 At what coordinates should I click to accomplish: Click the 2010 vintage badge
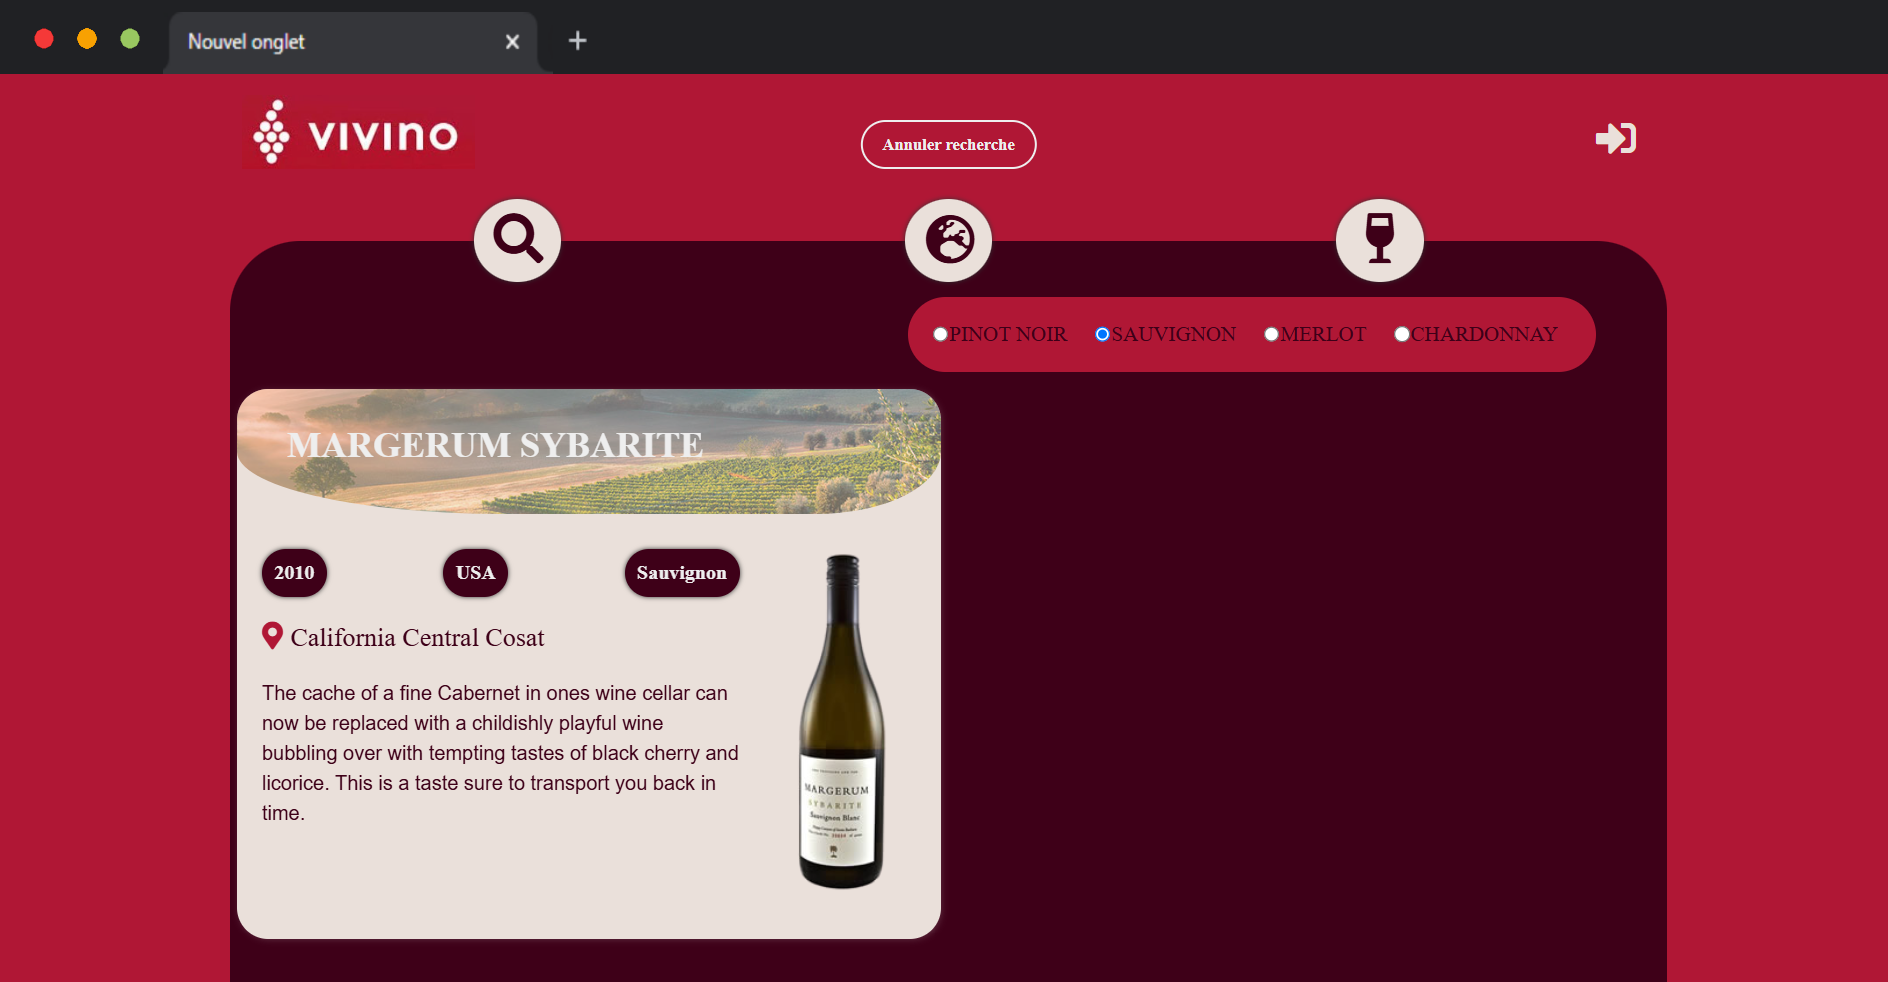click(x=294, y=573)
